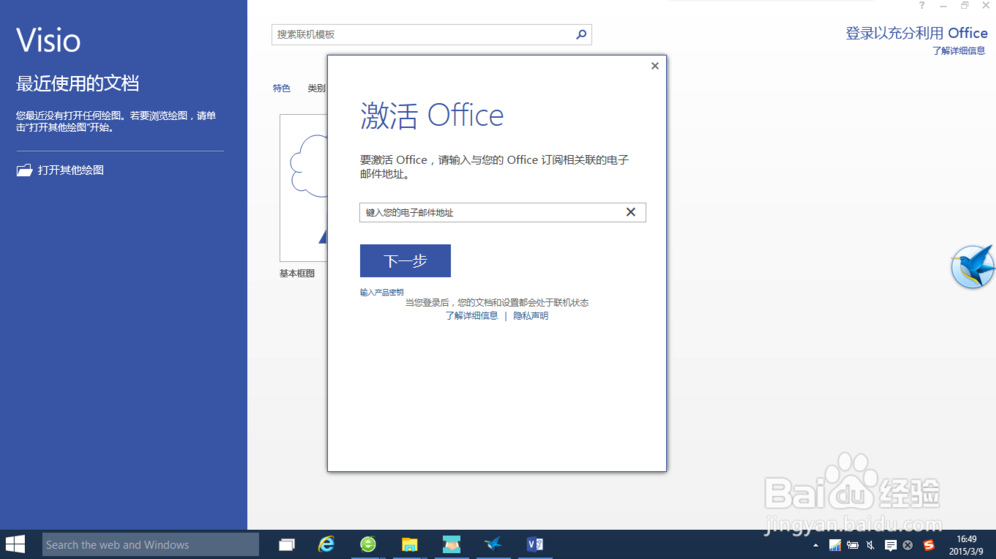Minimize the Visio window
The image size is (996, 559).
pos(943,6)
